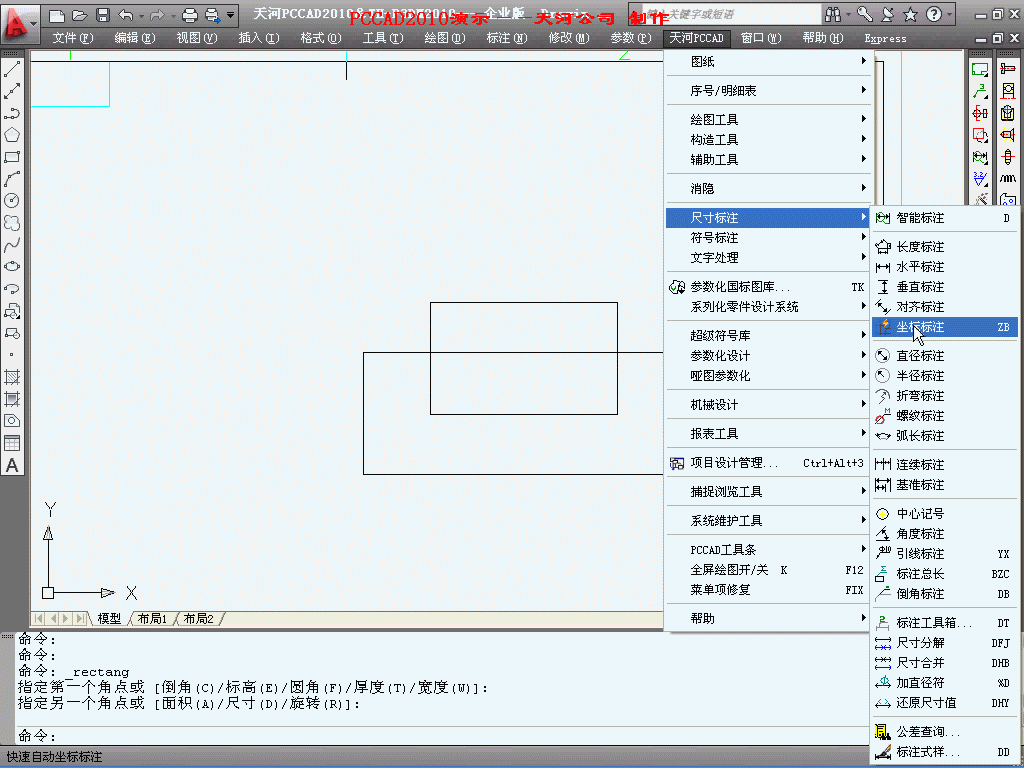Expand the PCCAD工具条 submenu
Viewport: 1024px width, 768px height.
click(768, 550)
